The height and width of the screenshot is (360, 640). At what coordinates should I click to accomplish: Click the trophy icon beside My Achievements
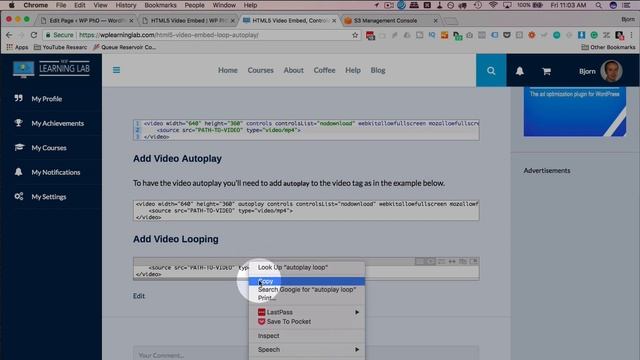[19, 123]
